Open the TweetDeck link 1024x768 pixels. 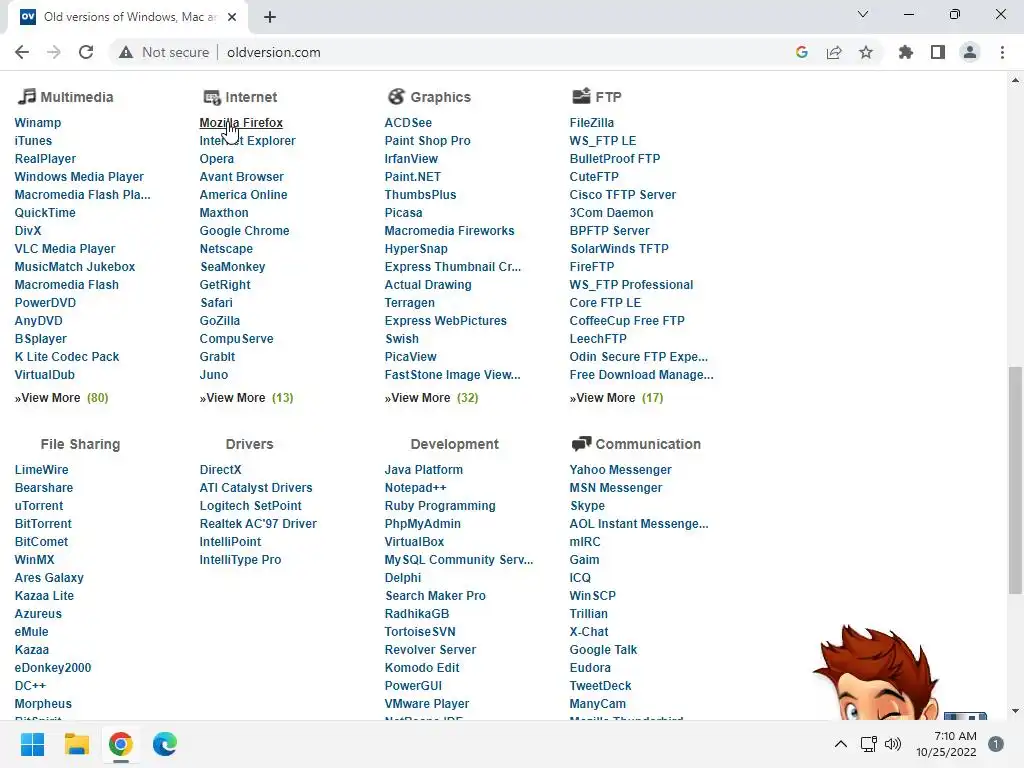click(x=600, y=686)
